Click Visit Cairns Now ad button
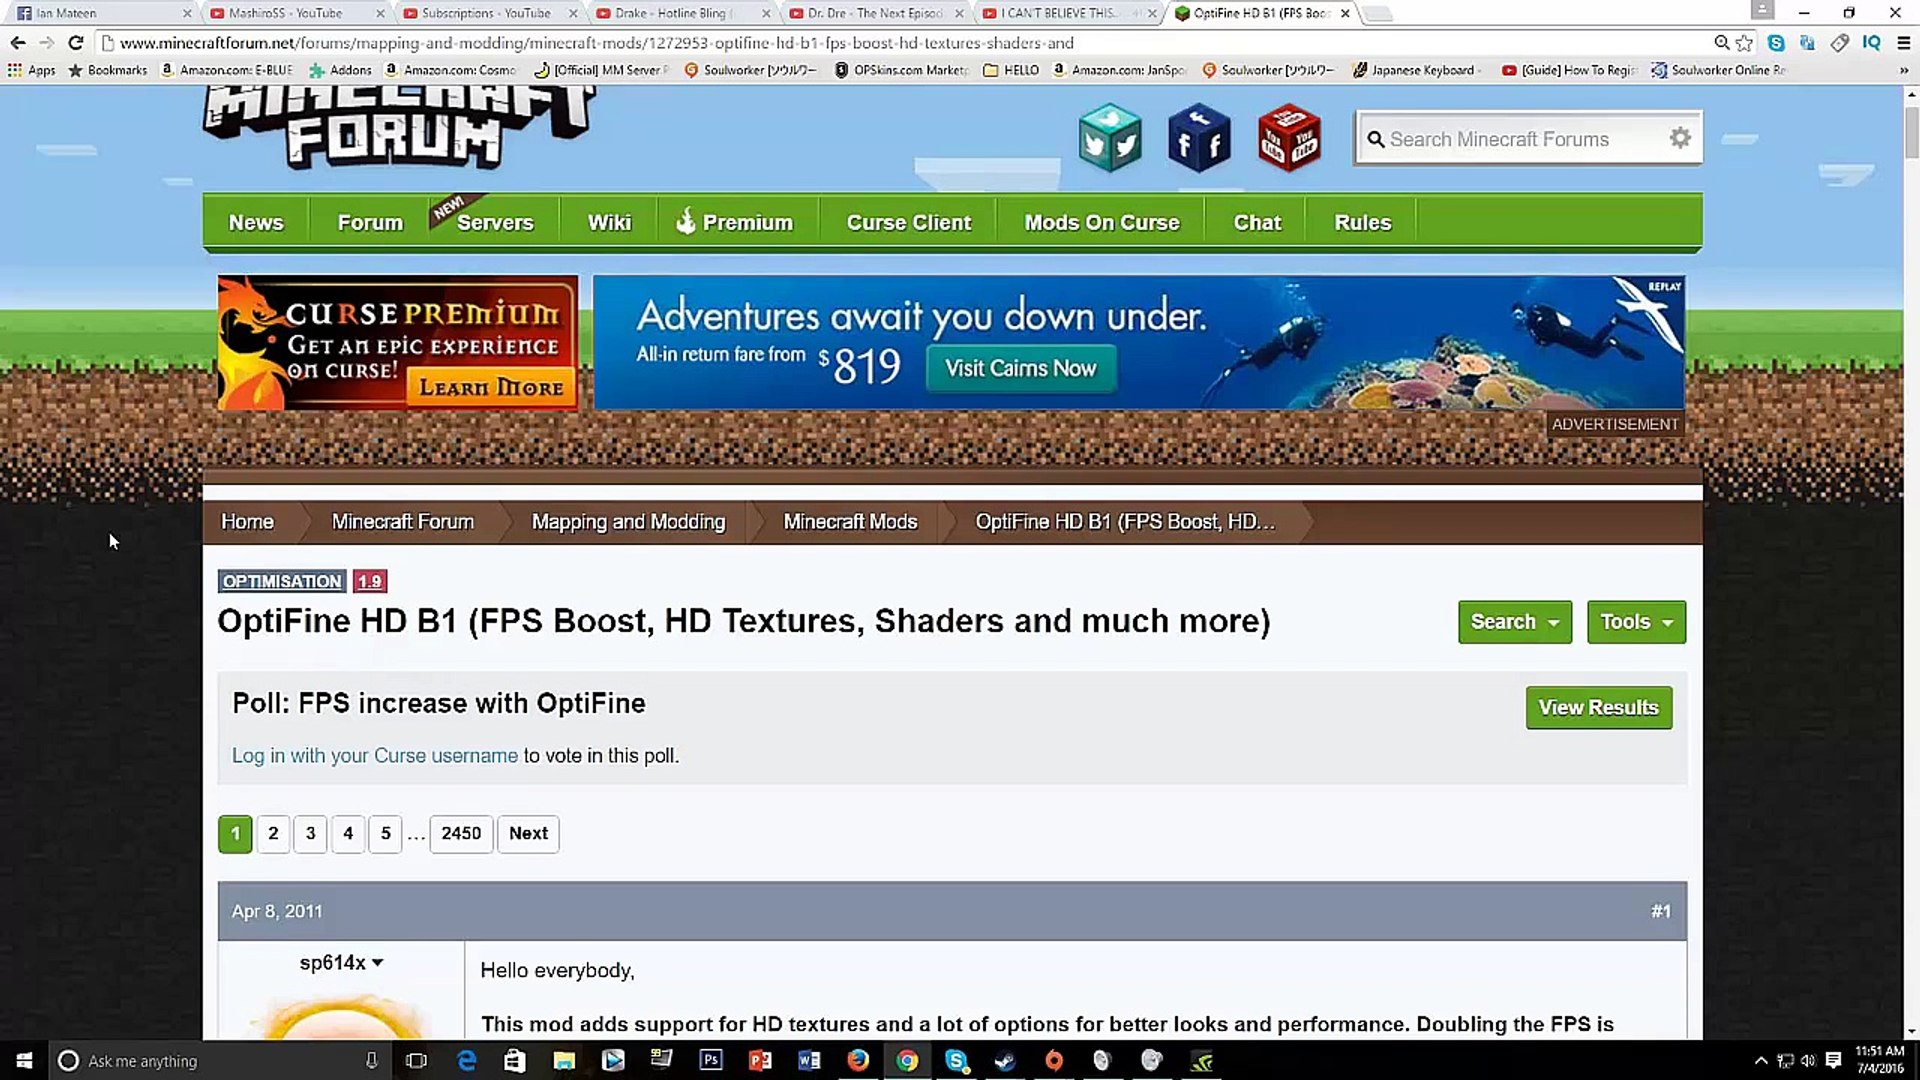Image resolution: width=1920 pixels, height=1080 pixels. [1021, 368]
